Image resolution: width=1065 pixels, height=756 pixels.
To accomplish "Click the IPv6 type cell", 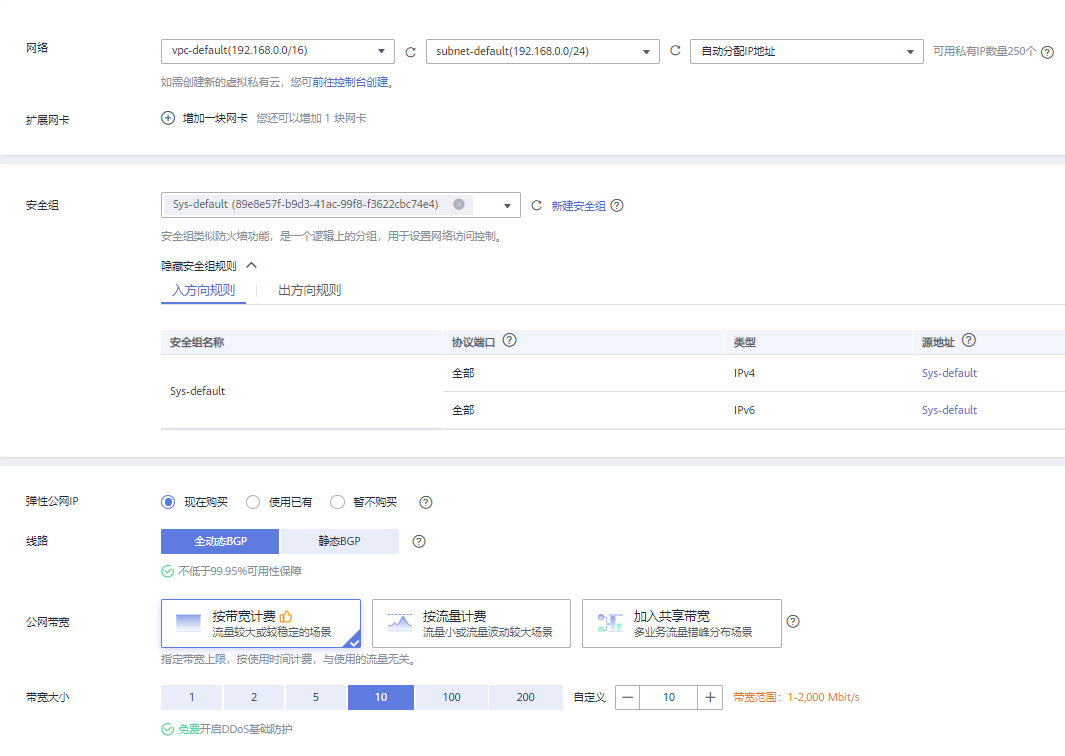I will [818, 410].
